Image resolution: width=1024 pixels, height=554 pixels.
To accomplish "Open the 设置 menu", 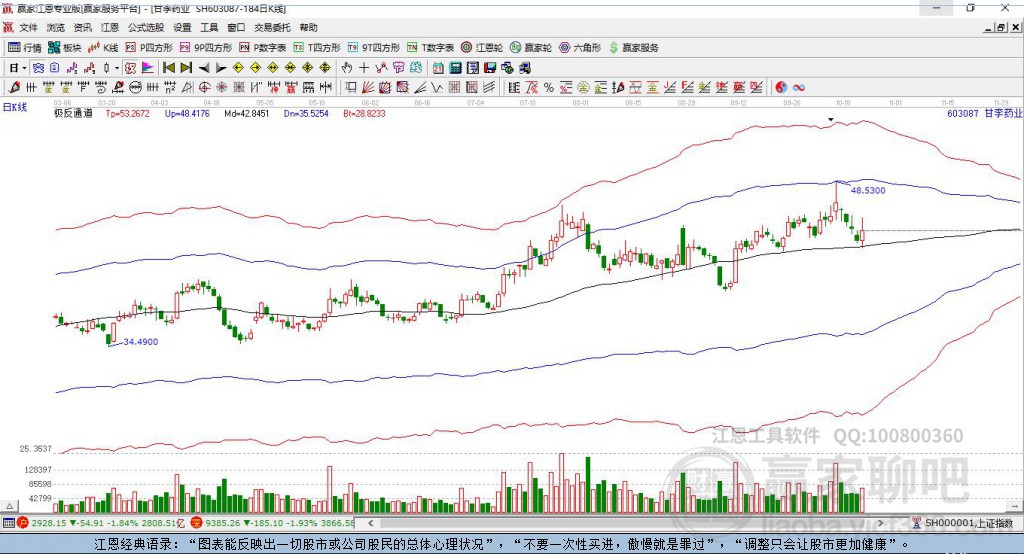I will [182, 27].
